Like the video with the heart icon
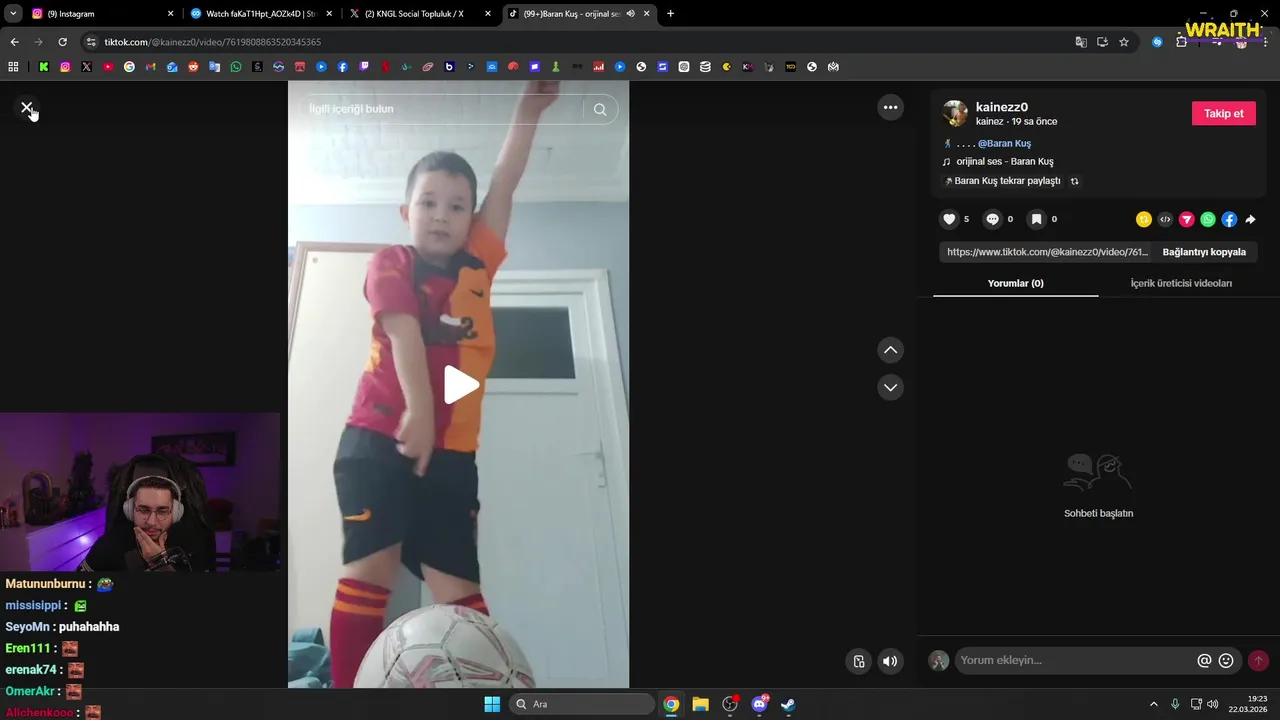This screenshot has height=720, width=1280. pos(949,219)
